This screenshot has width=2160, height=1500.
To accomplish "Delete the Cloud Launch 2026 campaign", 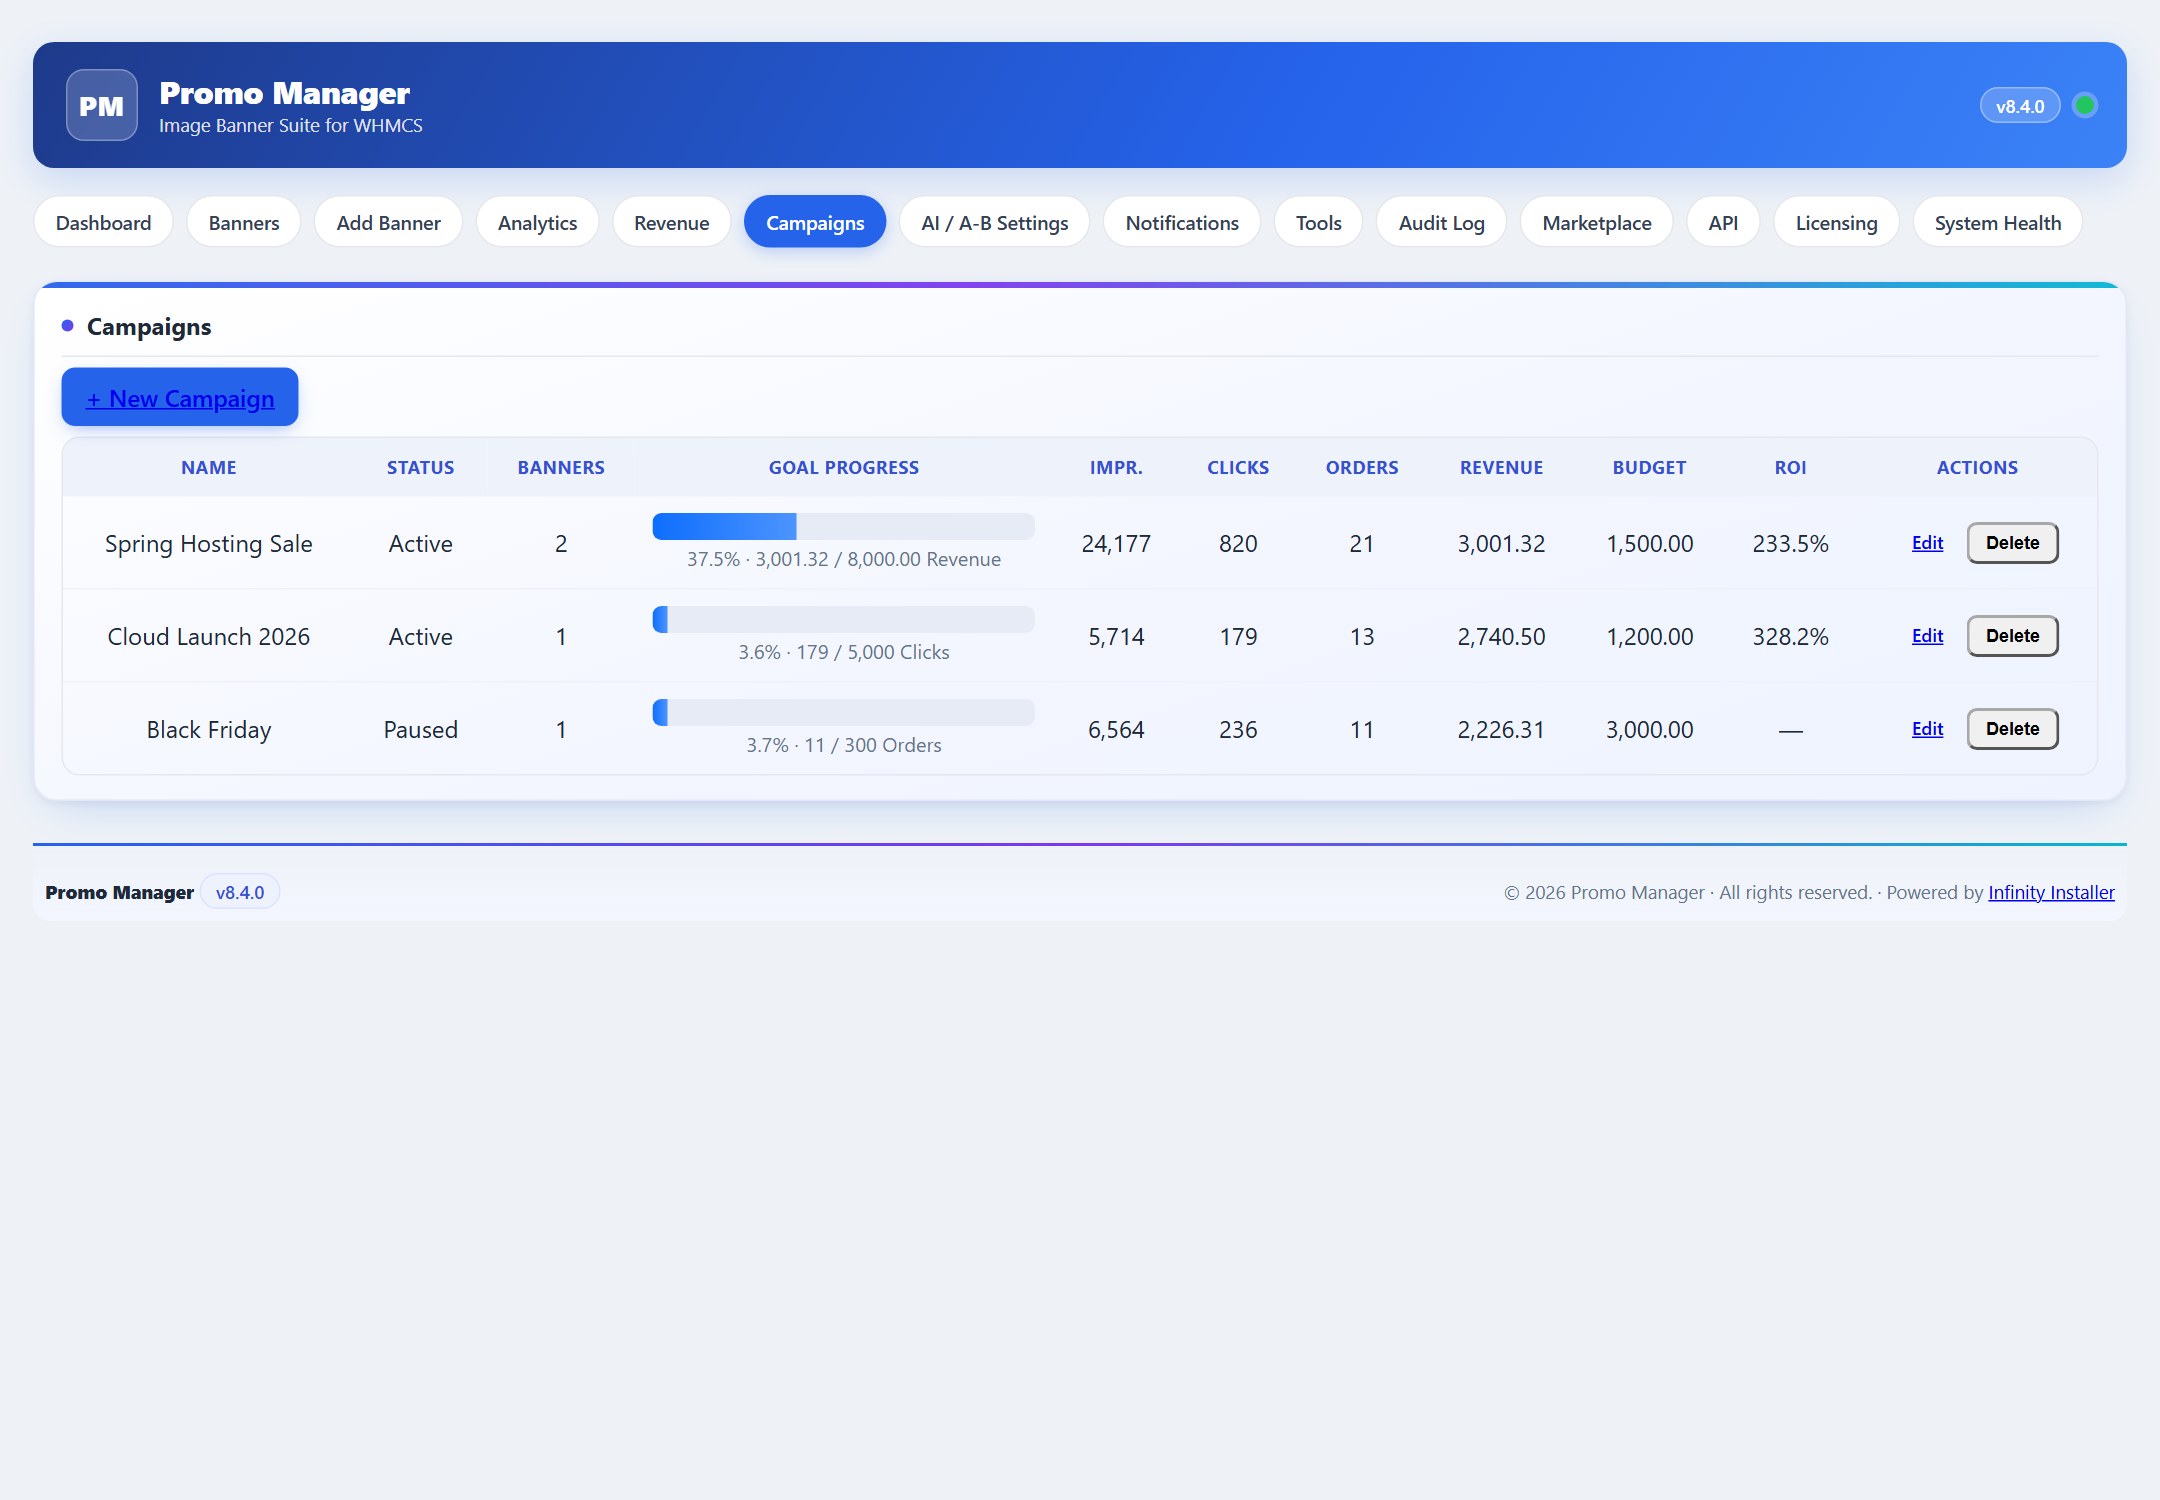I will (x=2012, y=636).
